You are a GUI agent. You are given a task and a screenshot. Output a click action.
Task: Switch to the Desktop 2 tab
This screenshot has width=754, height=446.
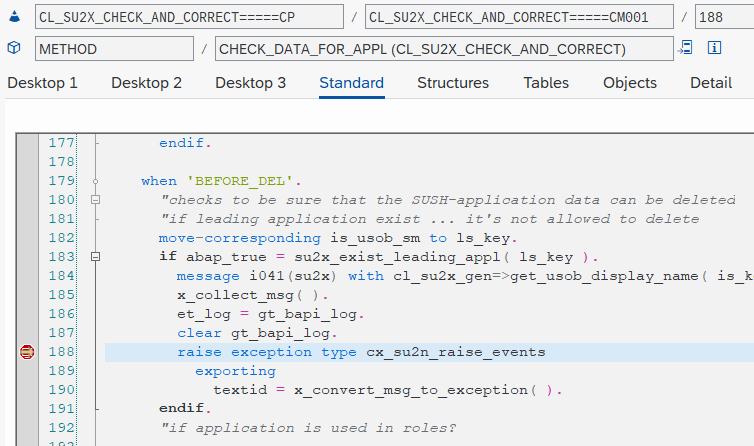tap(146, 83)
